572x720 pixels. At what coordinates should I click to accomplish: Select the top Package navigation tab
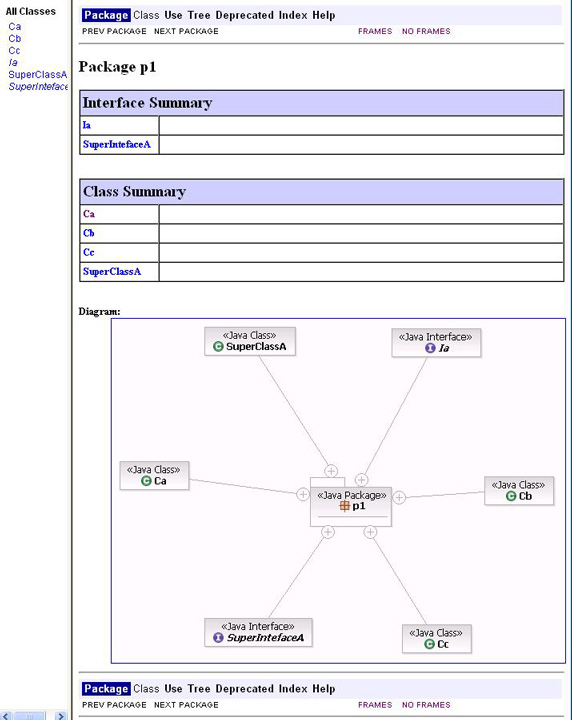click(x=106, y=15)
